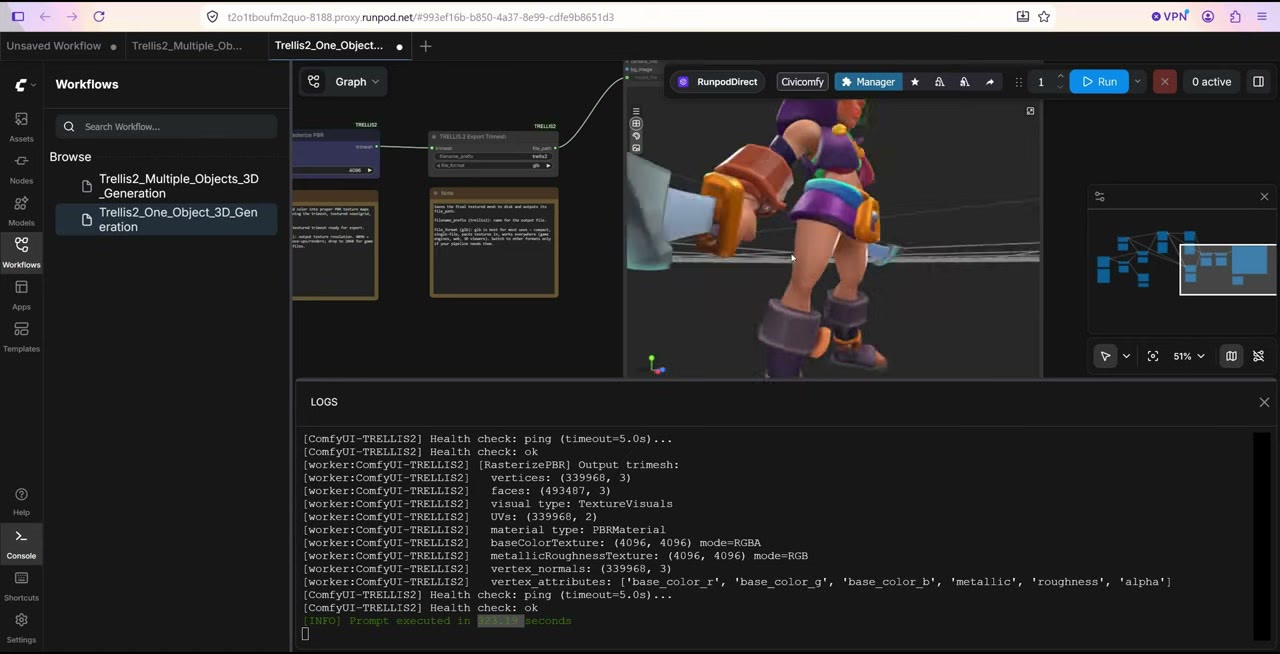Bookmark this page with star icon
This screenshot has height=654, width=1280.
coord(1044,16)
